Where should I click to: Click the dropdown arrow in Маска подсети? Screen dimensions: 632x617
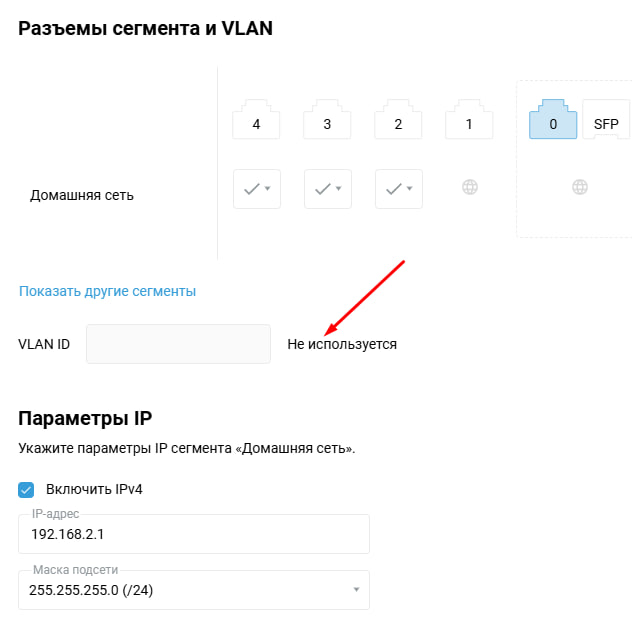coord(356,590)
